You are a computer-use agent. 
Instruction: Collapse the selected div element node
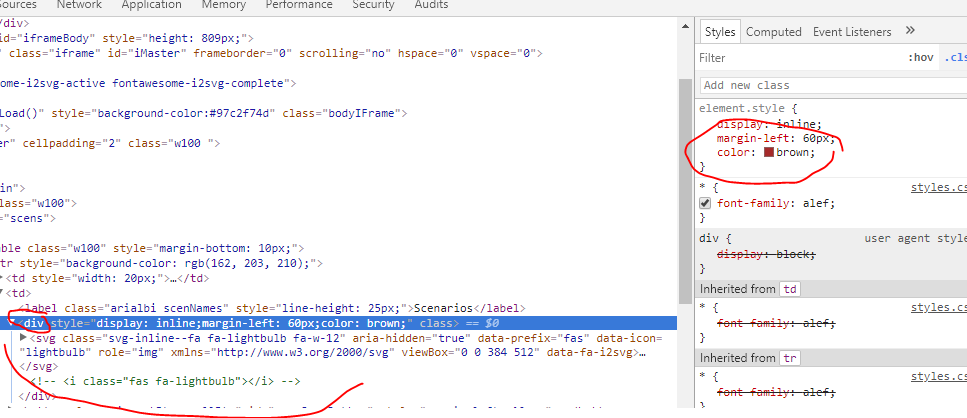click(12, 323)
